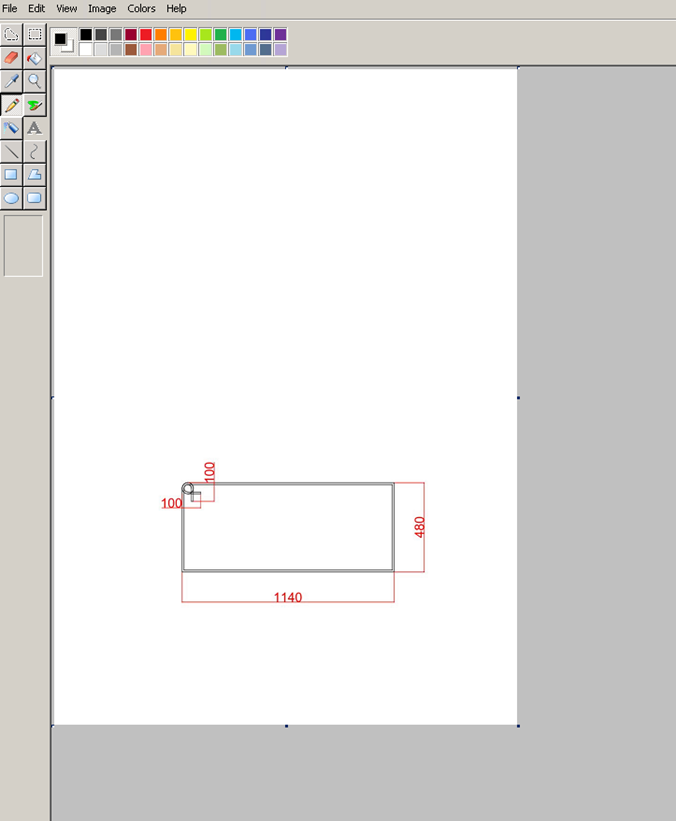This screenshot has width=676, height=821.
Task: Open the Image menu
Action: point(102,8)
